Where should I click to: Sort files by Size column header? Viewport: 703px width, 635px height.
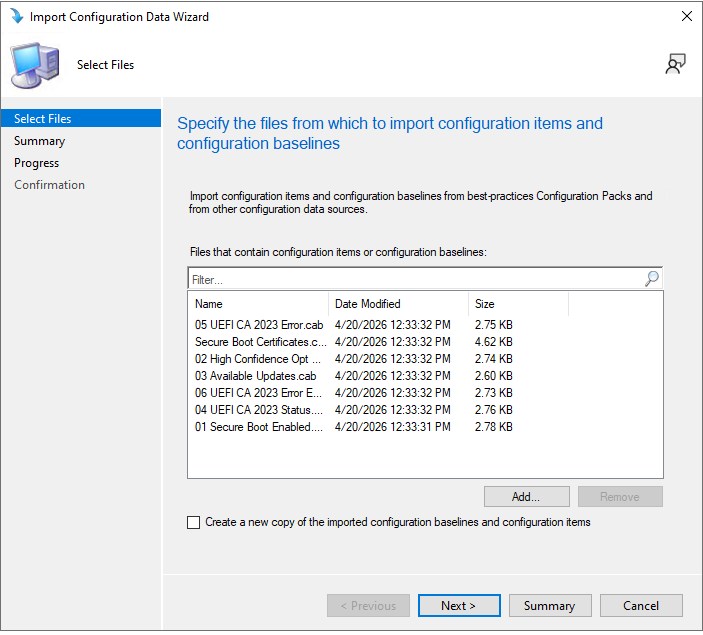pos(517,304)
